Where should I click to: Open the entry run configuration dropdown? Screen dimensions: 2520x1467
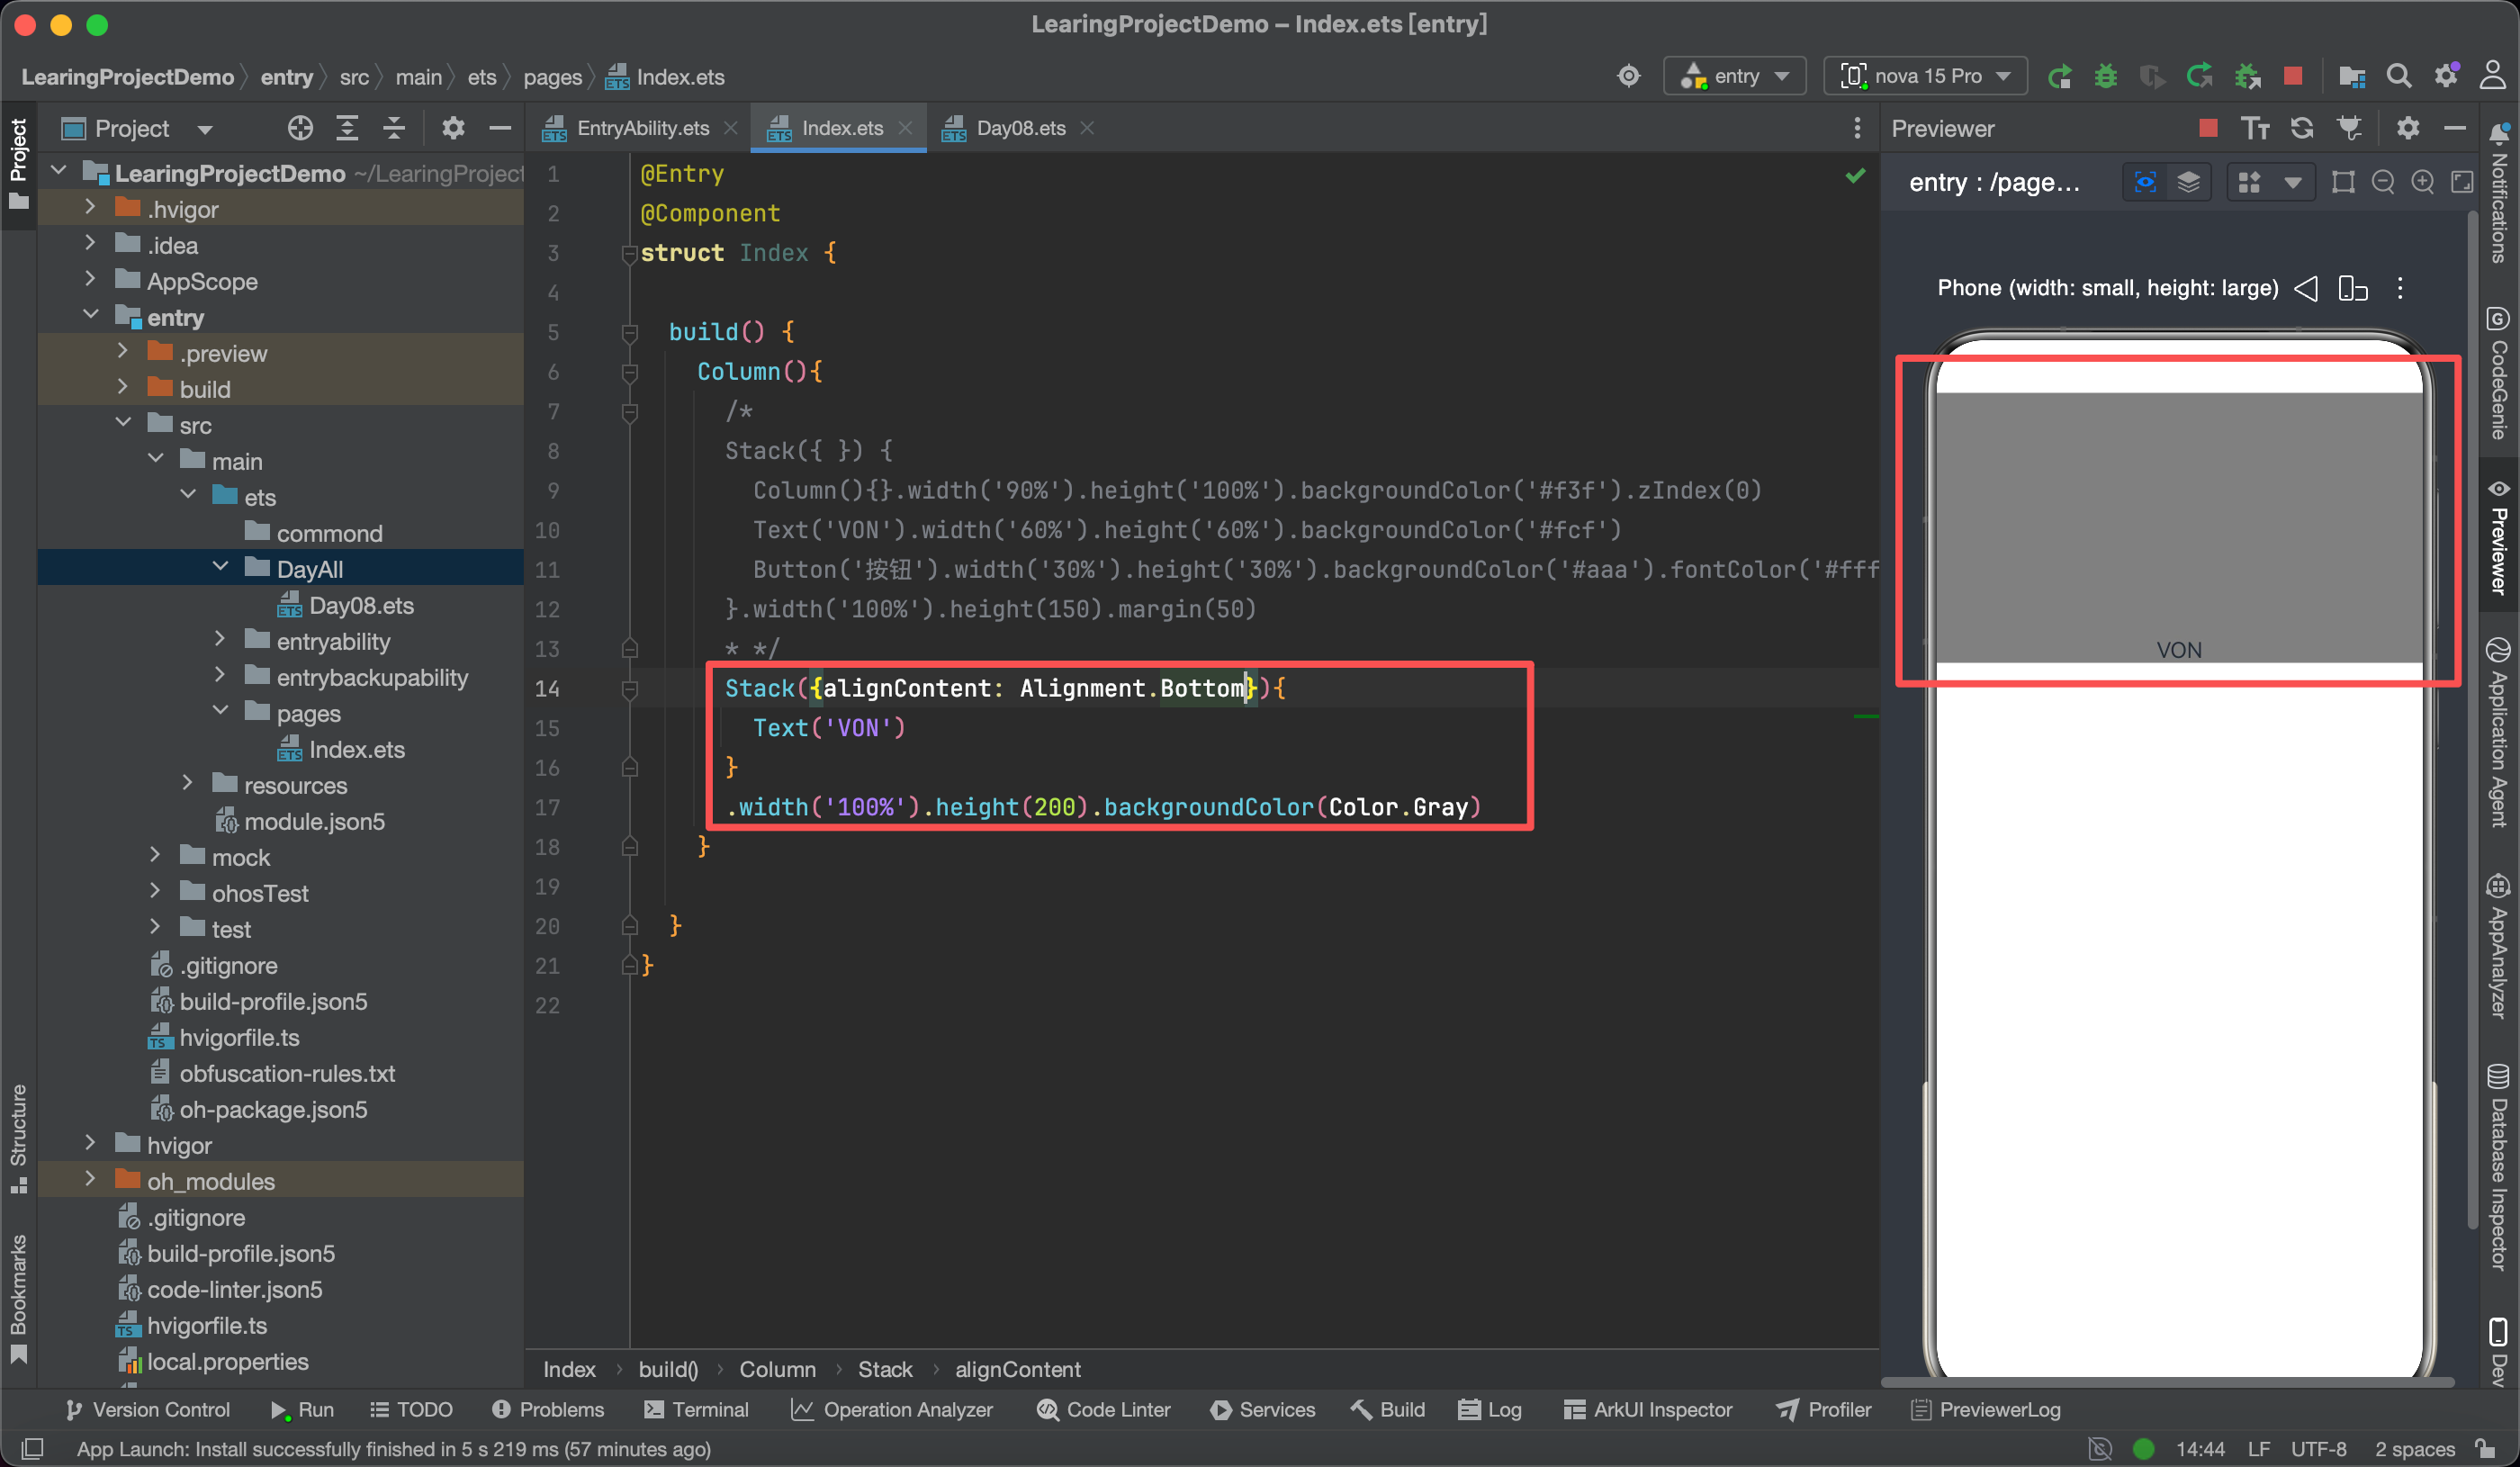1735,77
